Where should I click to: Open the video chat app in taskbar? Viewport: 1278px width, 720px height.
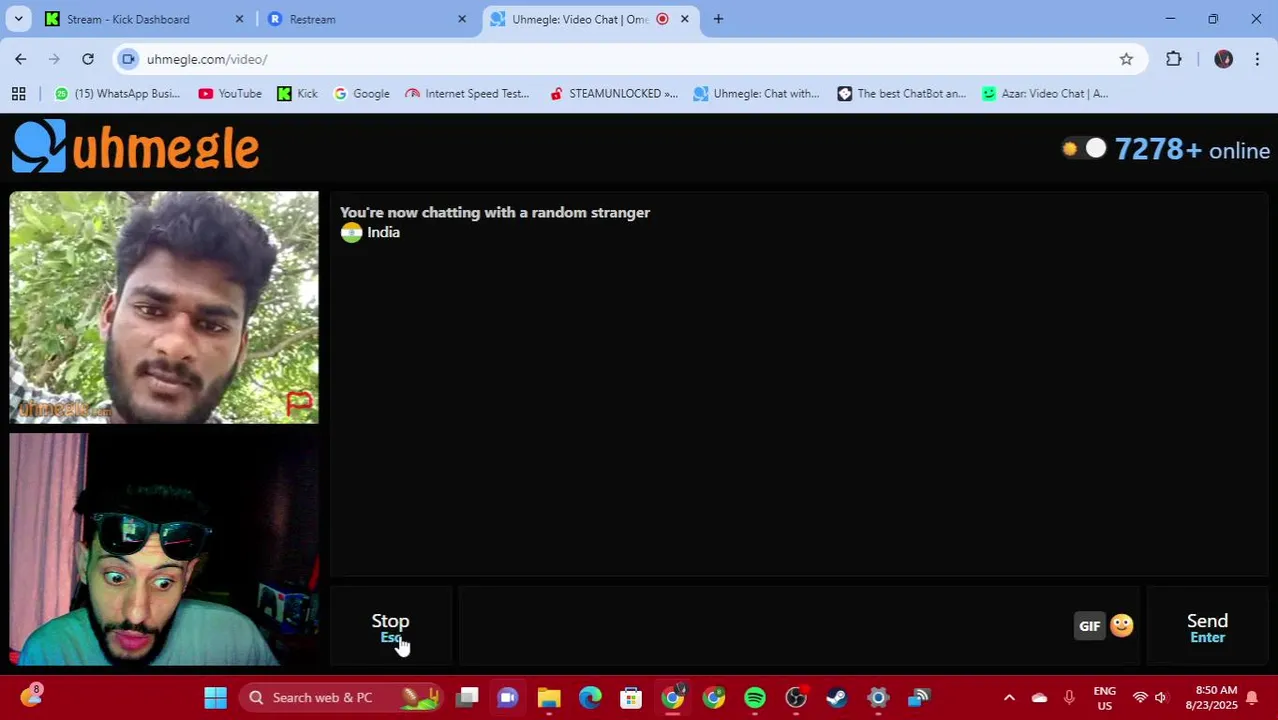[508, 697]
